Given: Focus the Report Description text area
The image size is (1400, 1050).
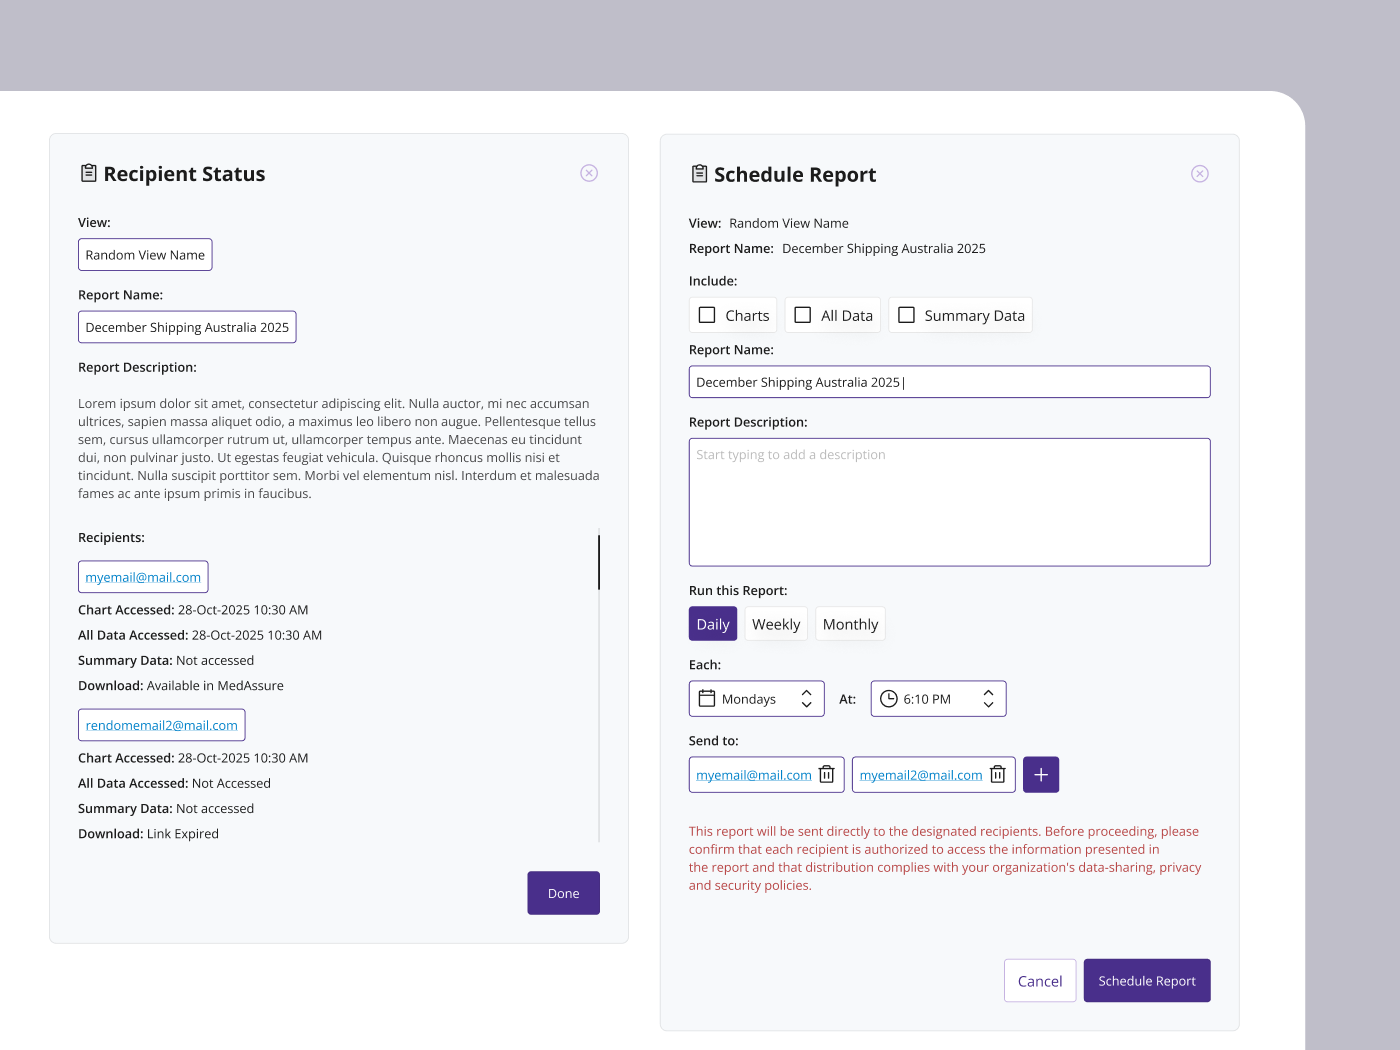Looking at the screenshot, I should point(950,502).
